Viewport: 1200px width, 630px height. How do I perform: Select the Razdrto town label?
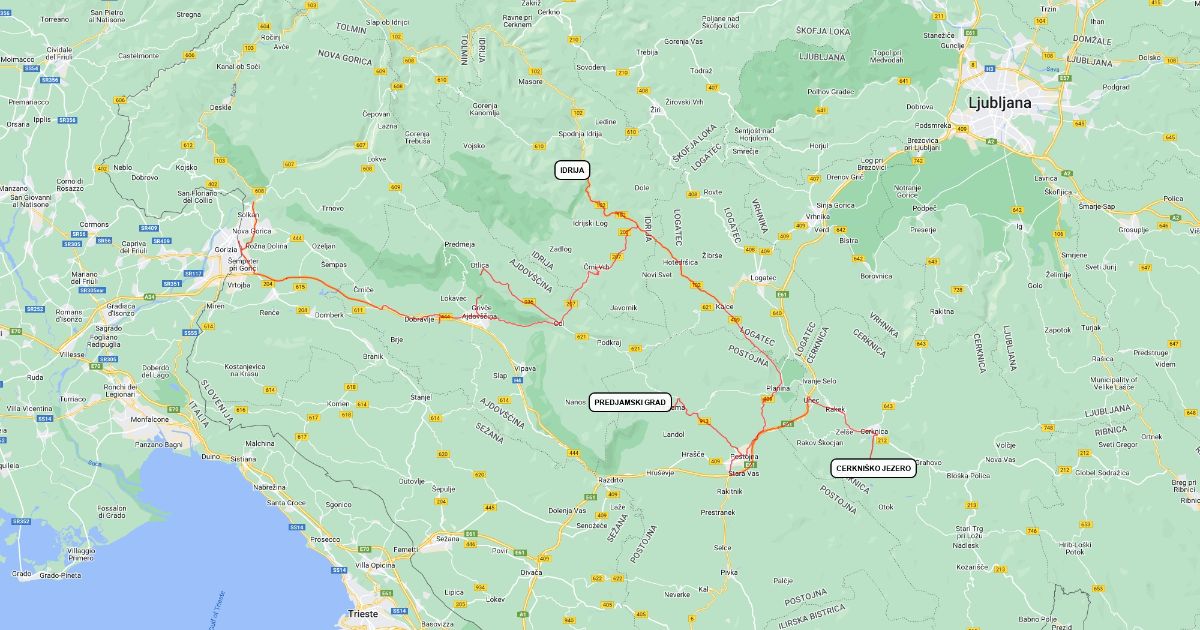tap(611, 480)
